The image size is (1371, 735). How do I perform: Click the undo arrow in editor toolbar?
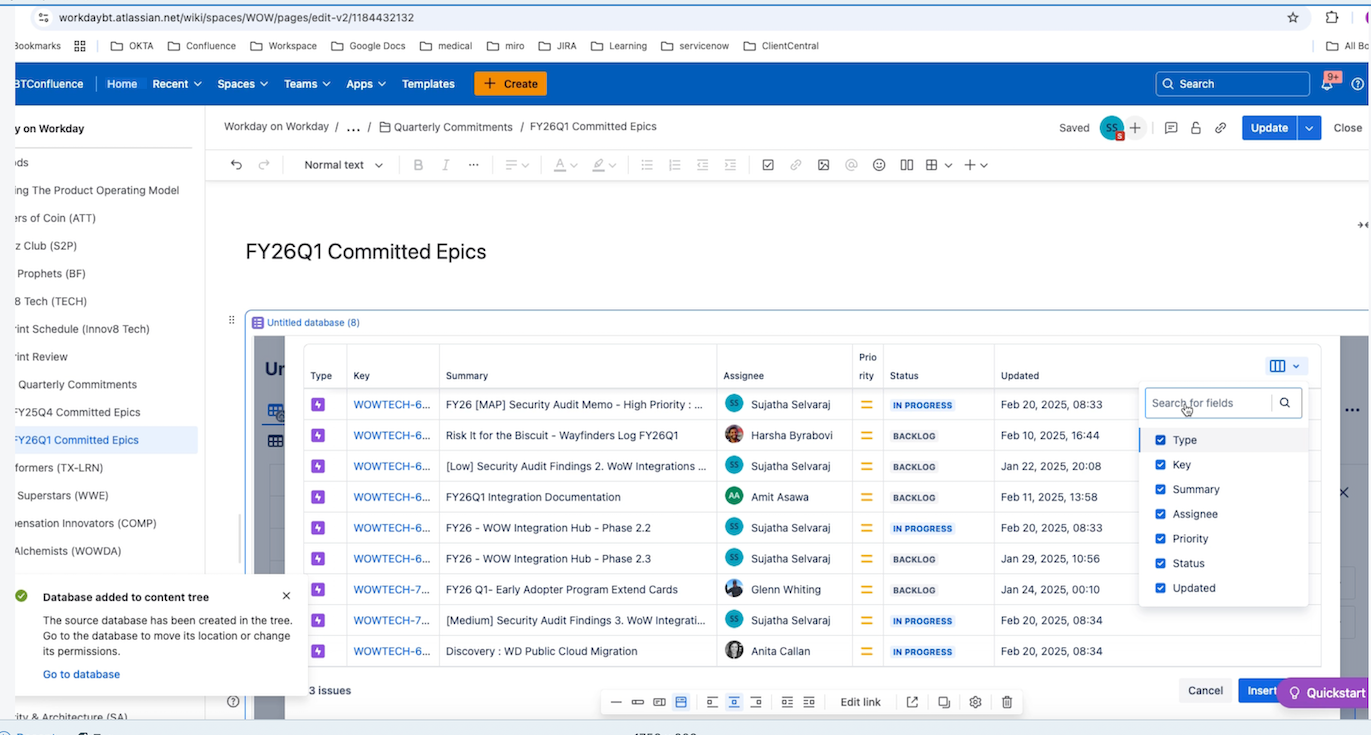click(236, 165)
